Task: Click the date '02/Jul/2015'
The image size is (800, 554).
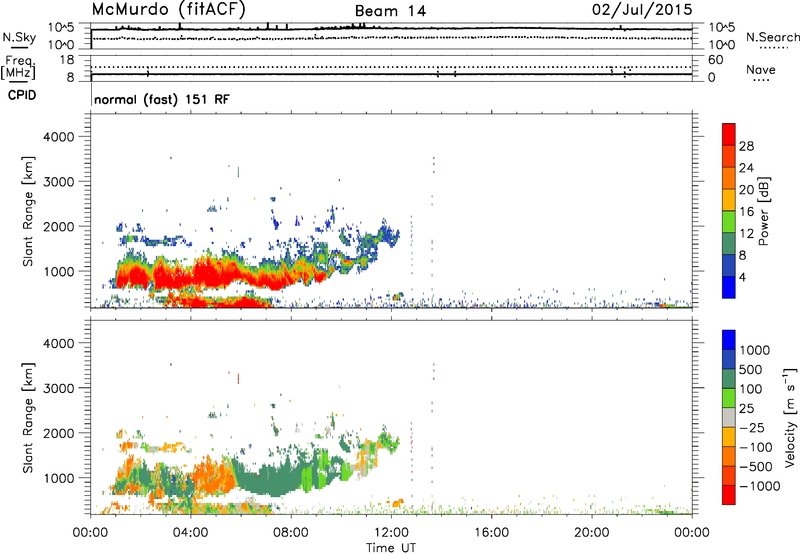Action: (x=642, y=9)
